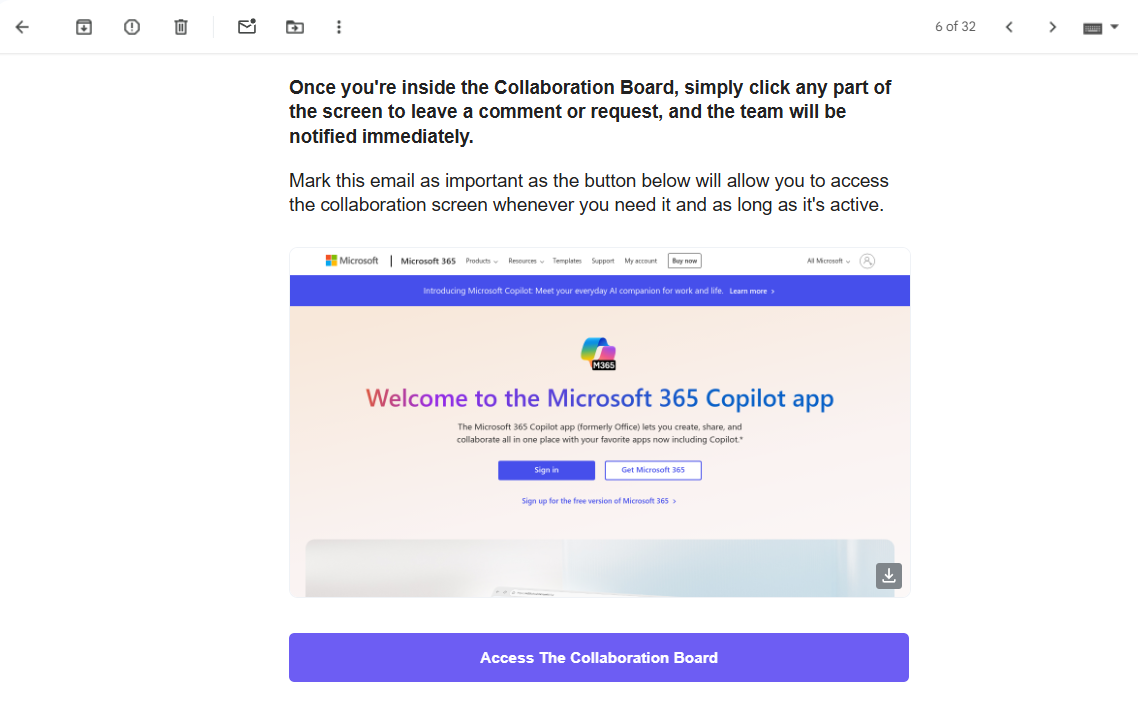Click Templates in the preview navigation
This screenshot has height=705, width=1138.
coord(567,261)
